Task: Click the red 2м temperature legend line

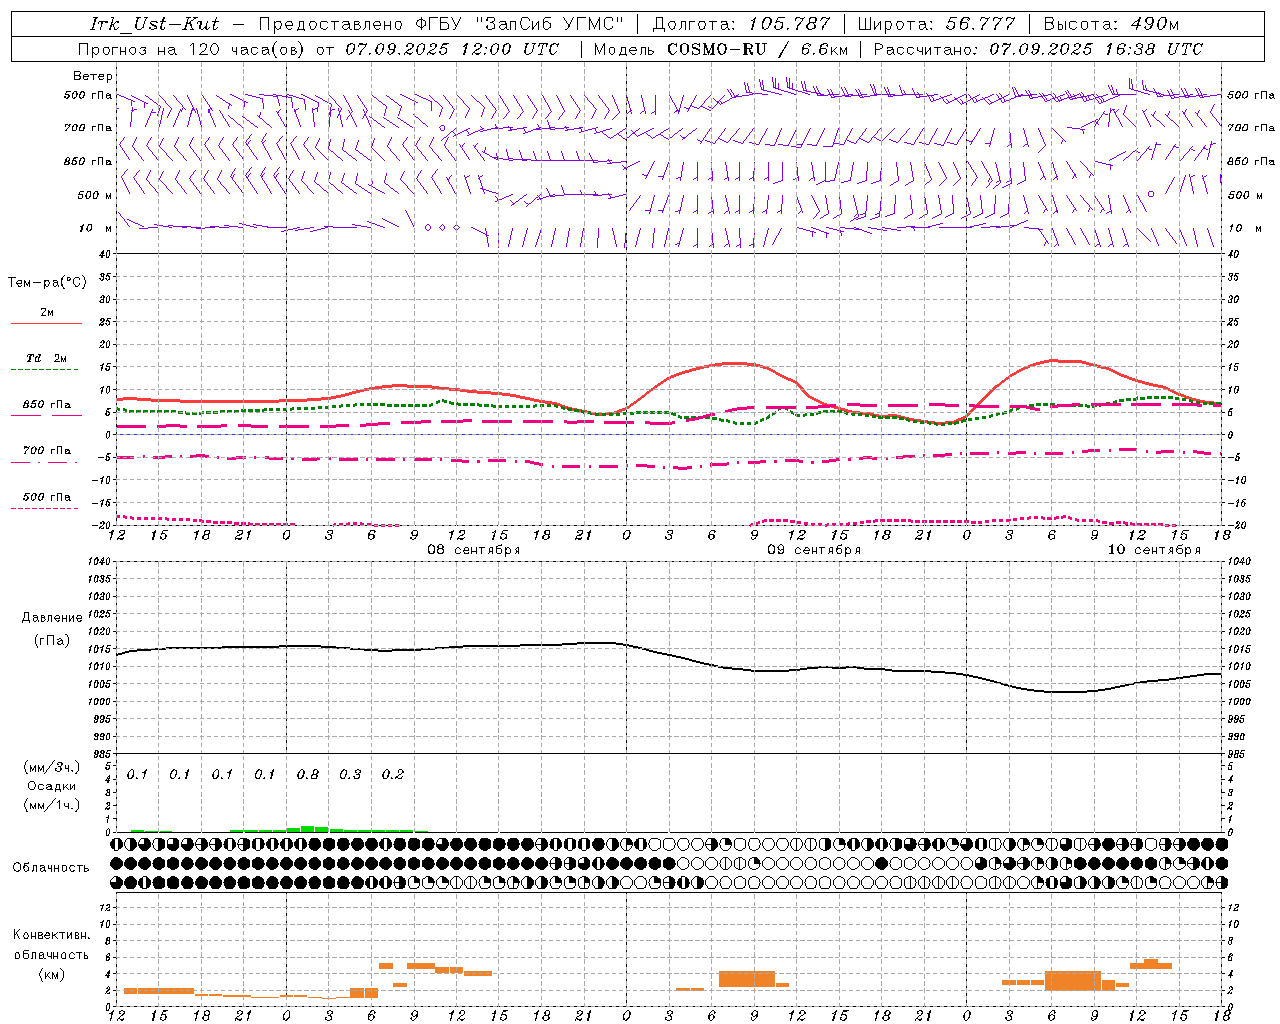Action: 46,323
